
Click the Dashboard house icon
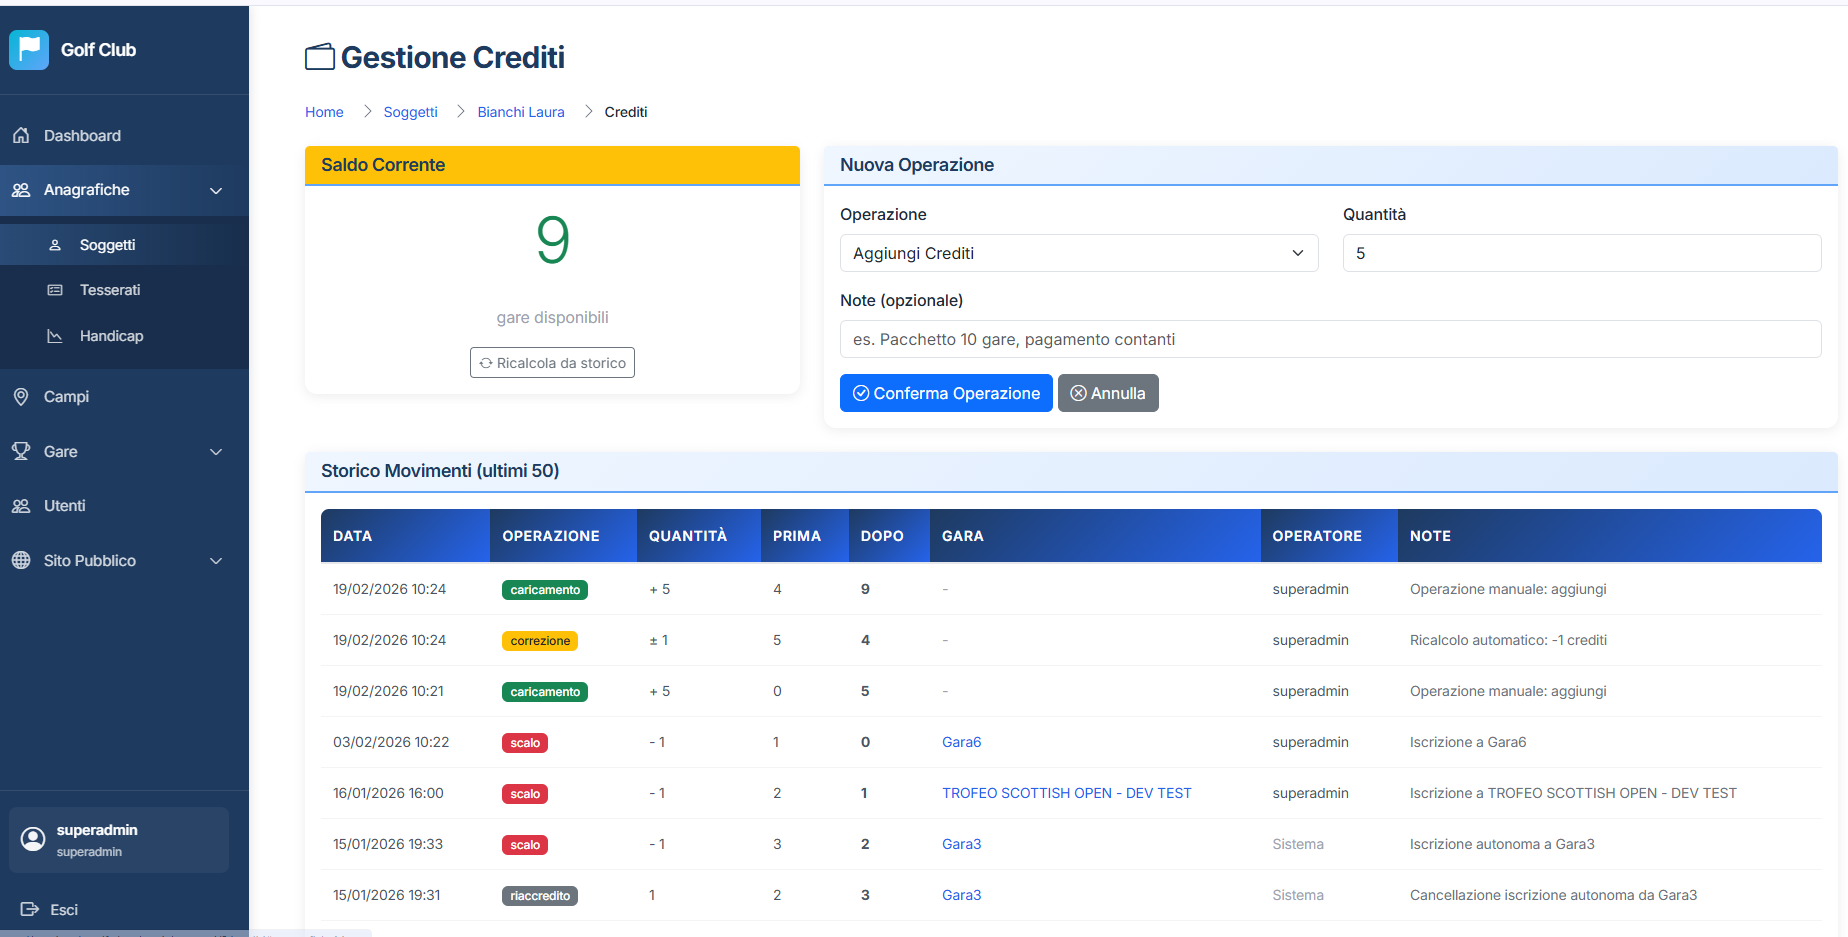click(x=21, y=135)
